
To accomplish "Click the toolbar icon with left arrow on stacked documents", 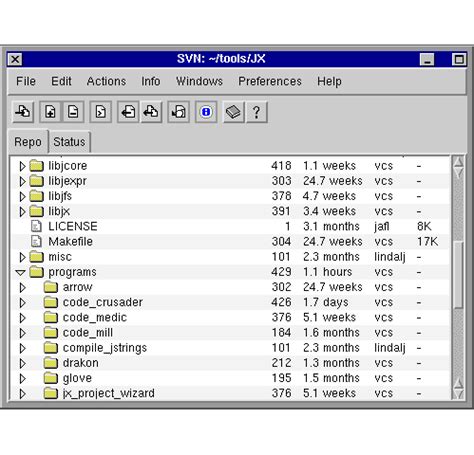I will (151, 112).
